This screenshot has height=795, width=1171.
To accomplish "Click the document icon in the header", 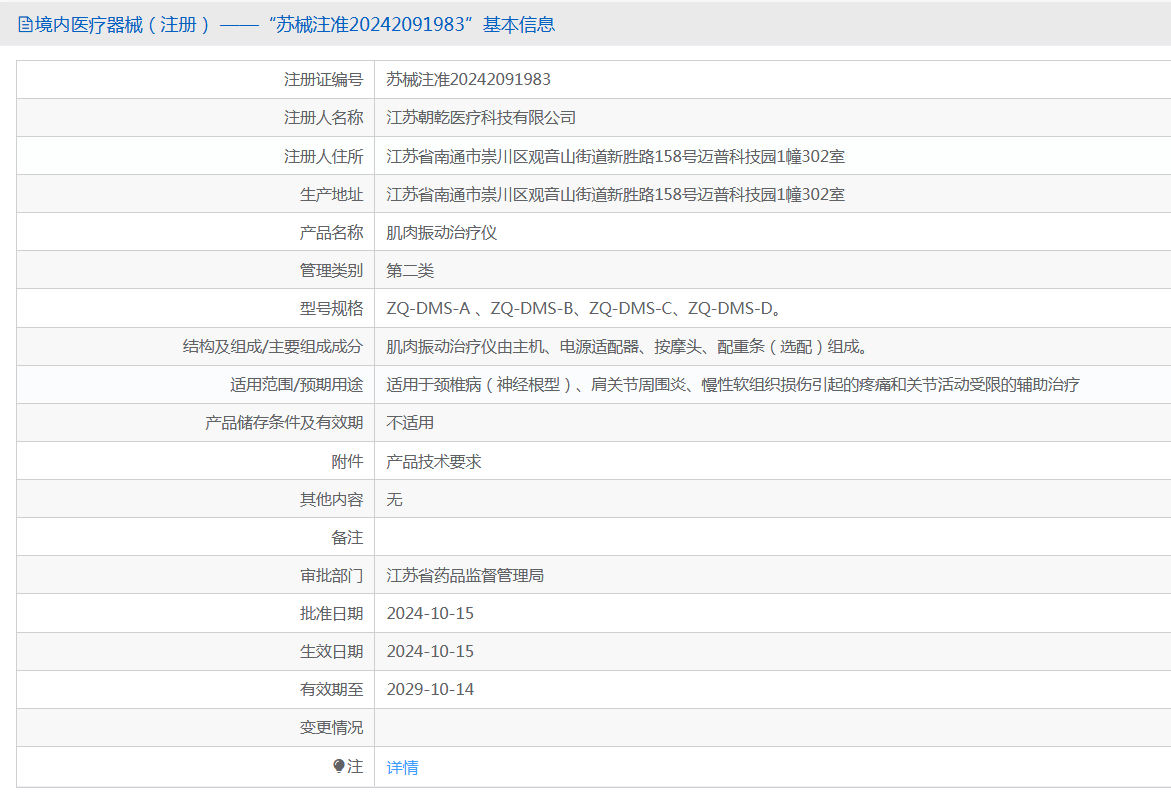I will (x=25, y=25).
